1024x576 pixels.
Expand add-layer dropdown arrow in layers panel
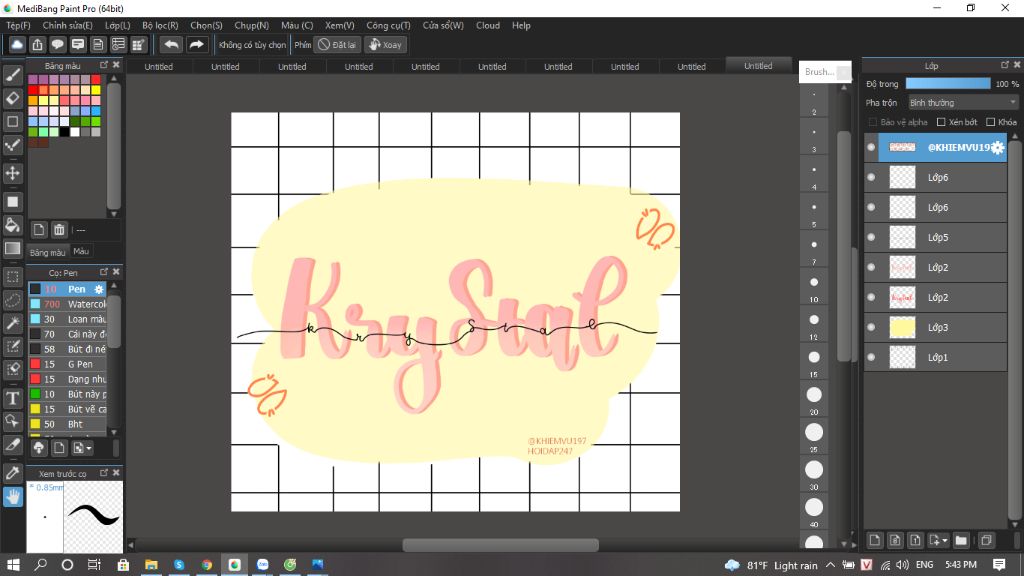tap(945, 541)
